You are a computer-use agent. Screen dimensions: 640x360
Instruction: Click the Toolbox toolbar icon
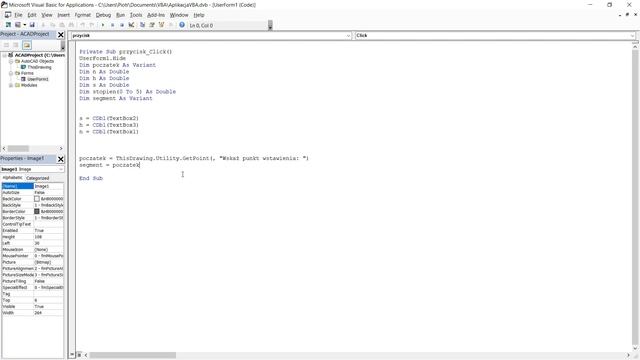click(x=171, y=25)
